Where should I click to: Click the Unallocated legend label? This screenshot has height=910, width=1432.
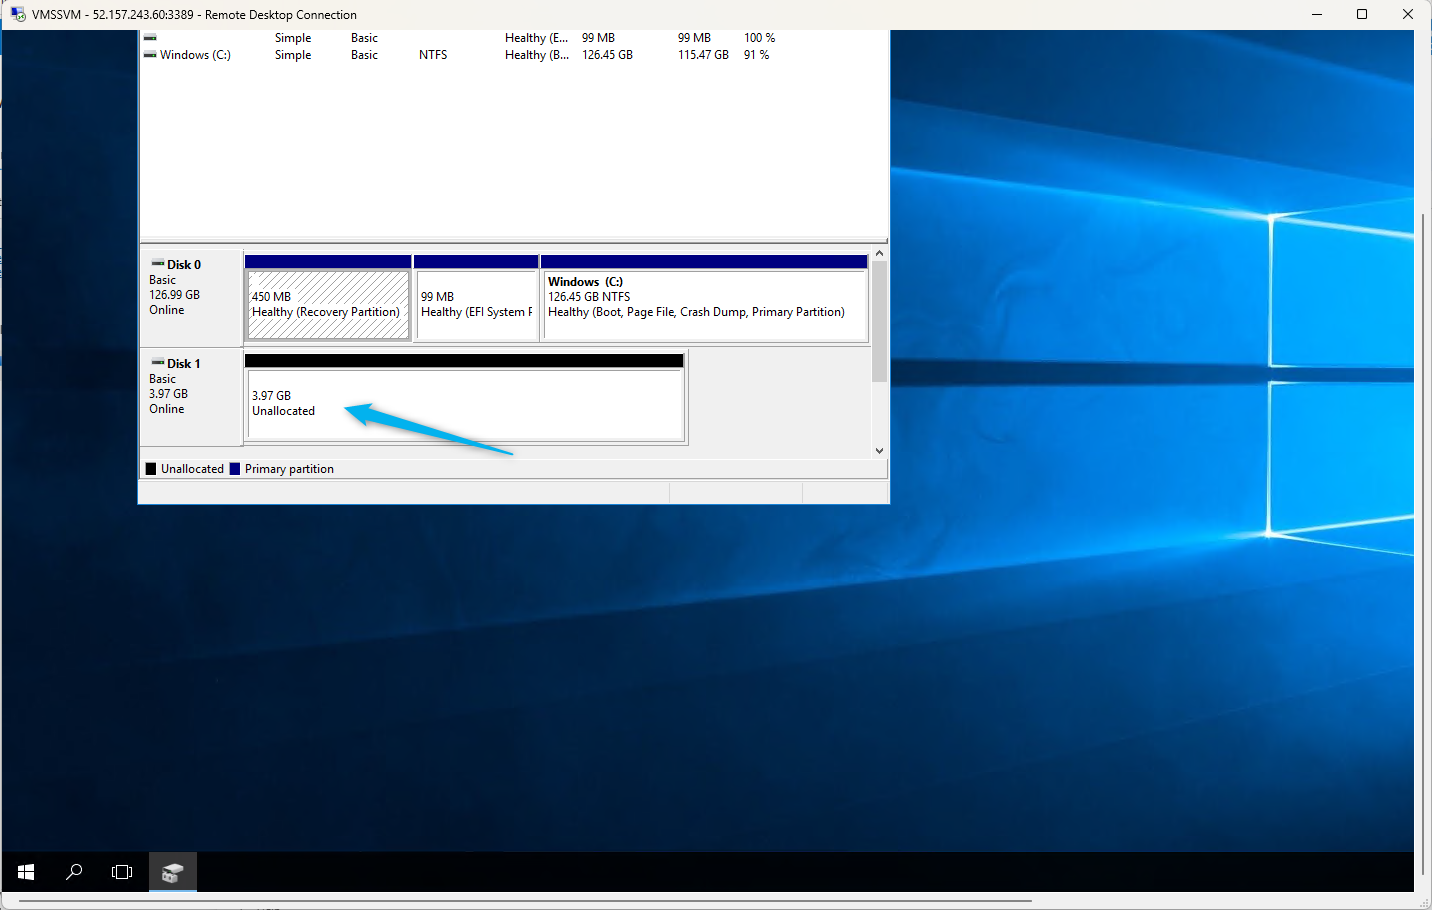(192, 469)
